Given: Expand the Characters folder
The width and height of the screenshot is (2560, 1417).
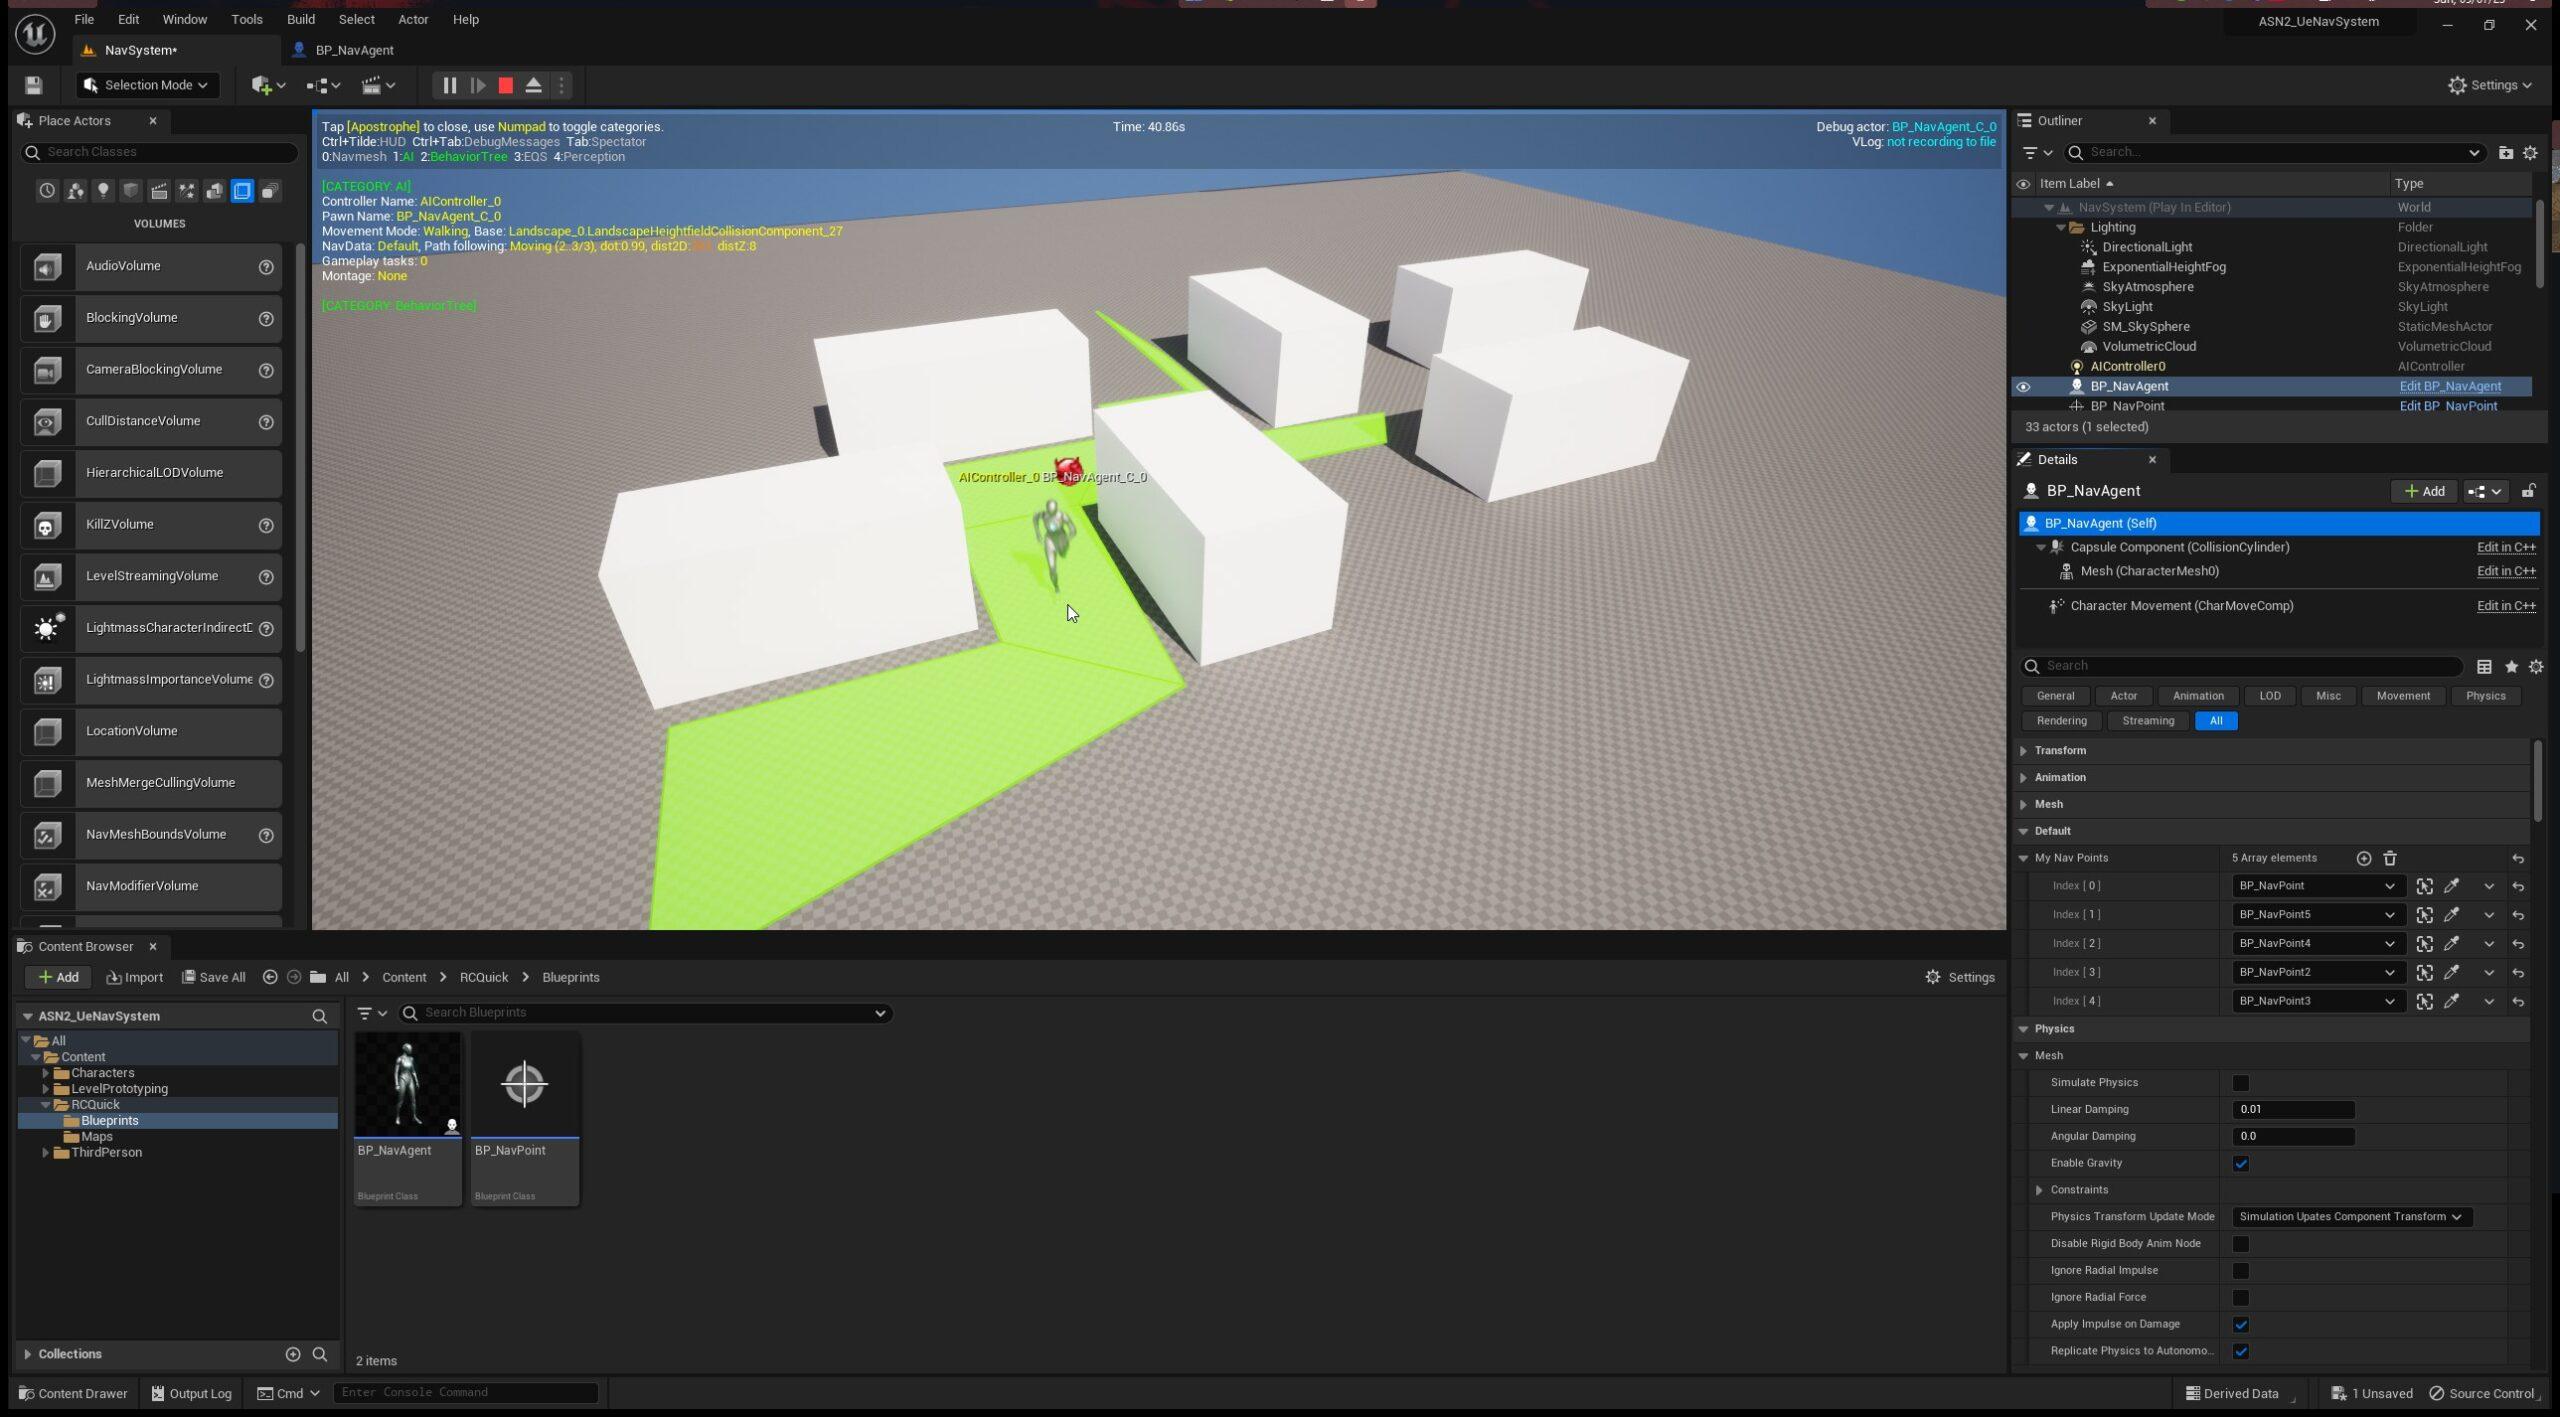Looking at the screenshot, I should (45, 1073).
